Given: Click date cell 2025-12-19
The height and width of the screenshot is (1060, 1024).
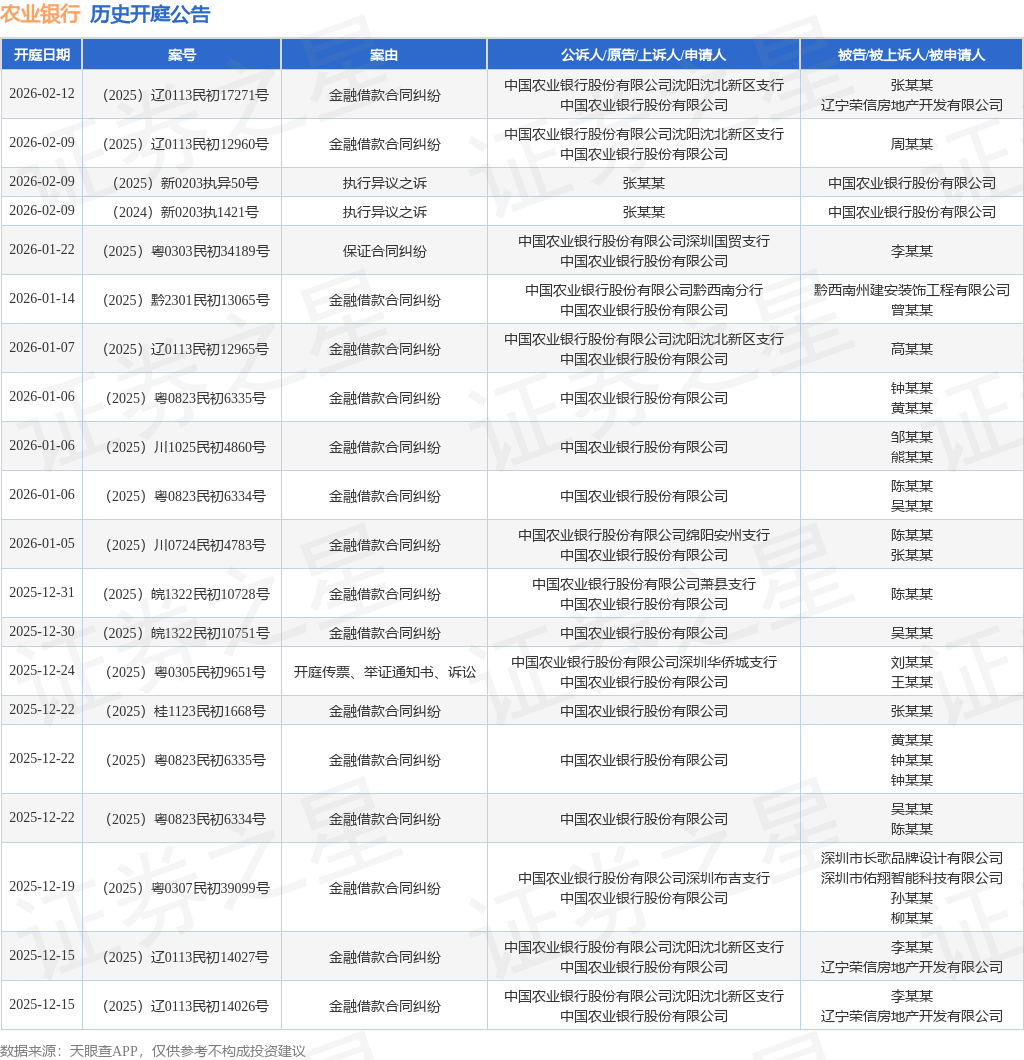Looking at the screenshot, I should point(42,886).
